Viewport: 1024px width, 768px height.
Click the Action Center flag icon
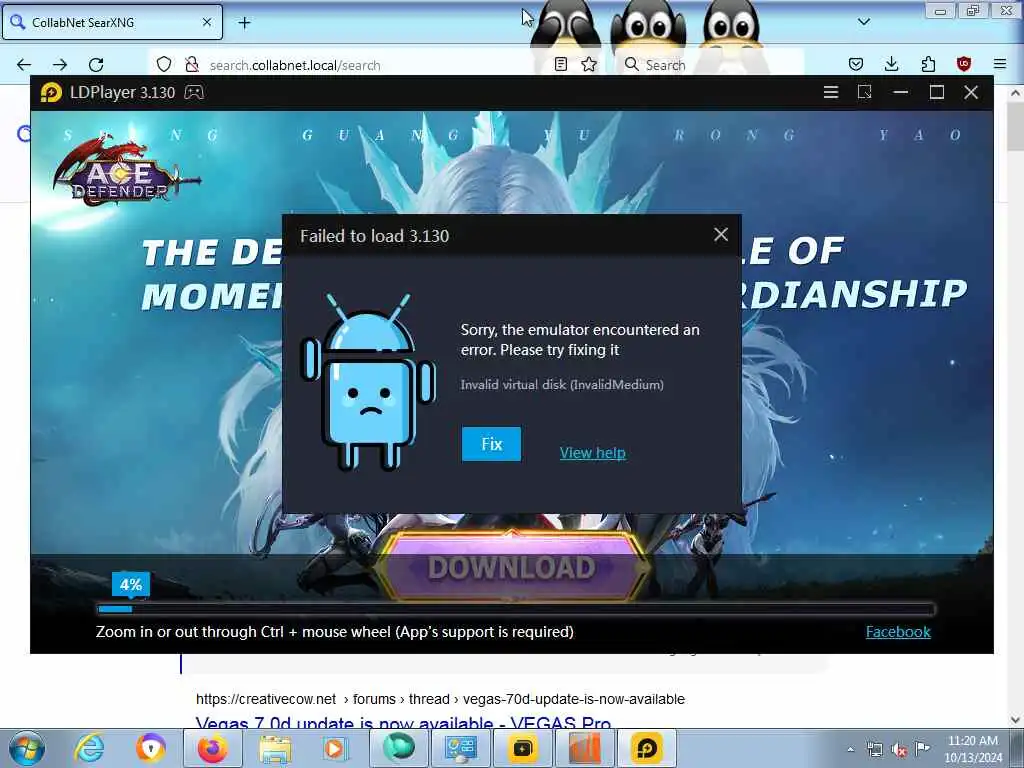[923, 748]
